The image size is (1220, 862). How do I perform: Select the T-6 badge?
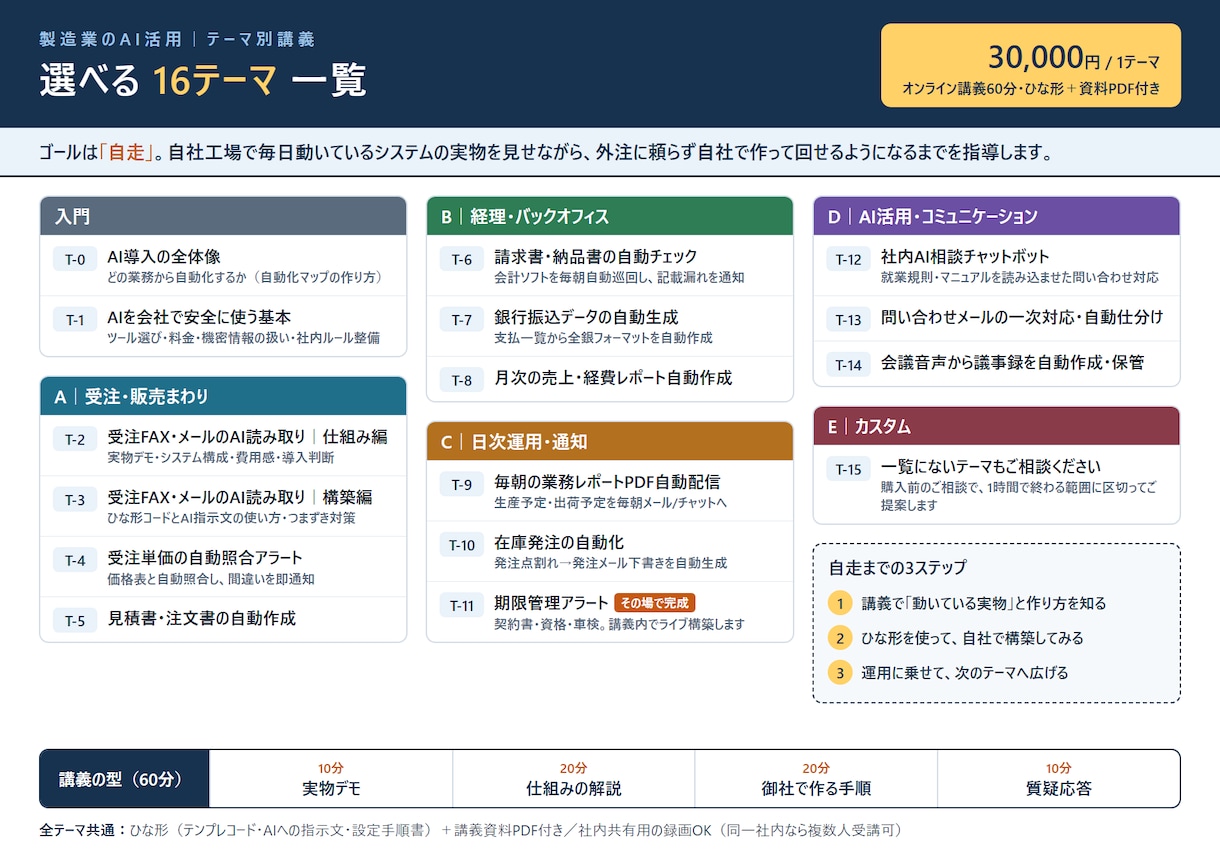click(461, 260)
